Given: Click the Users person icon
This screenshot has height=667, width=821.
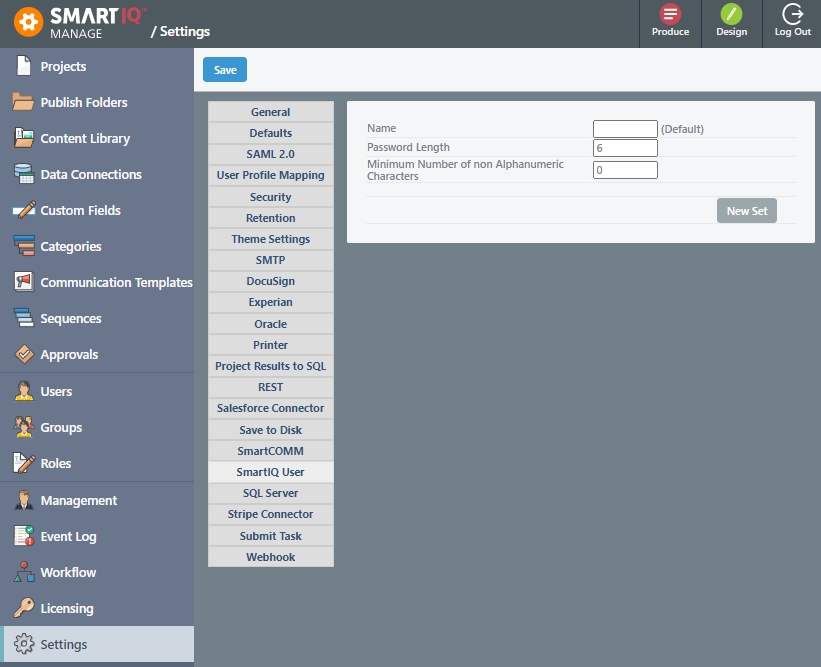Looking at the screenshot, I should [x=24, y=391].
